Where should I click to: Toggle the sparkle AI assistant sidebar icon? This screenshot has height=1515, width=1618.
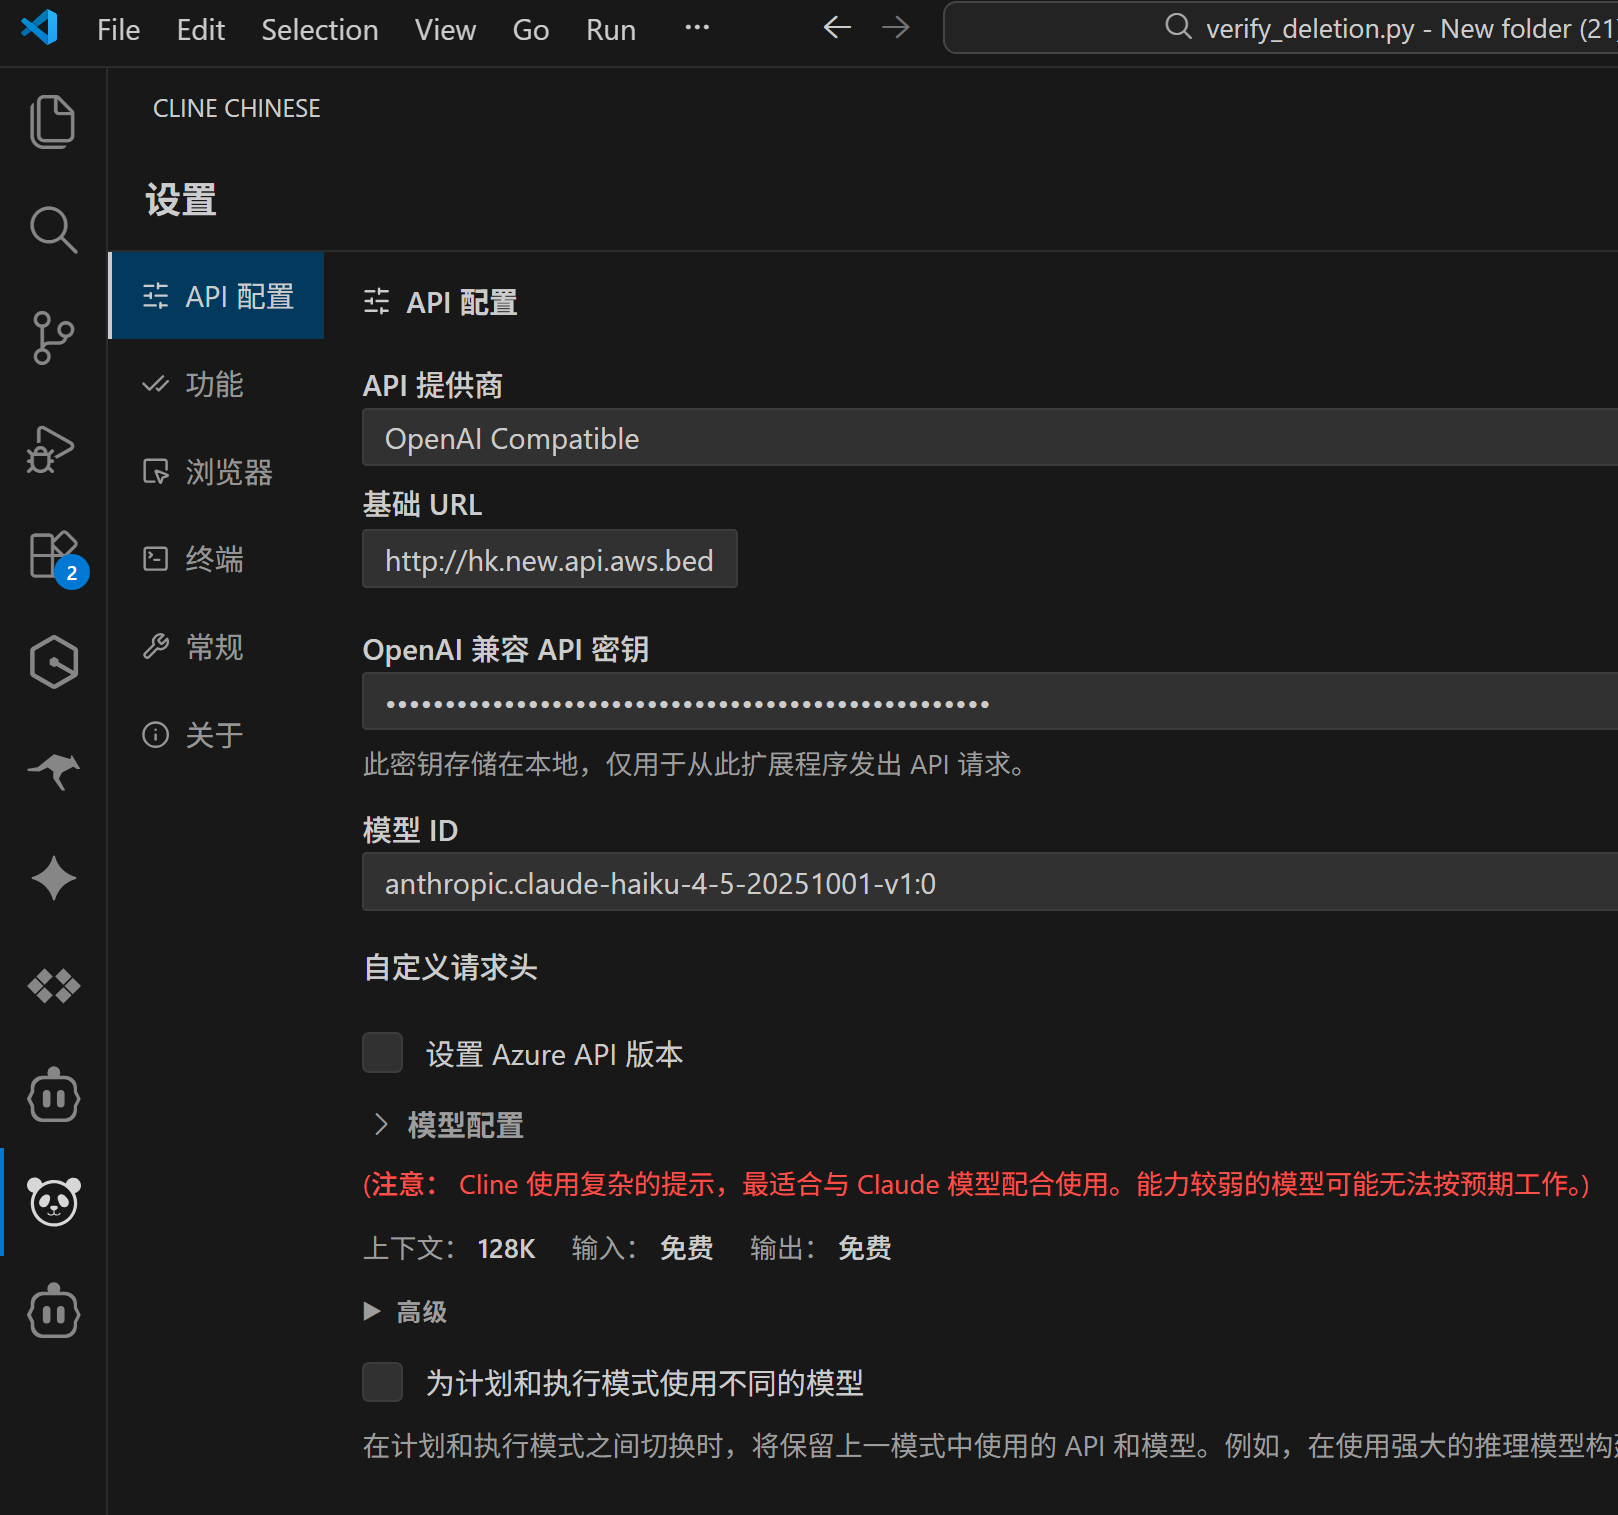coord(53,878)
